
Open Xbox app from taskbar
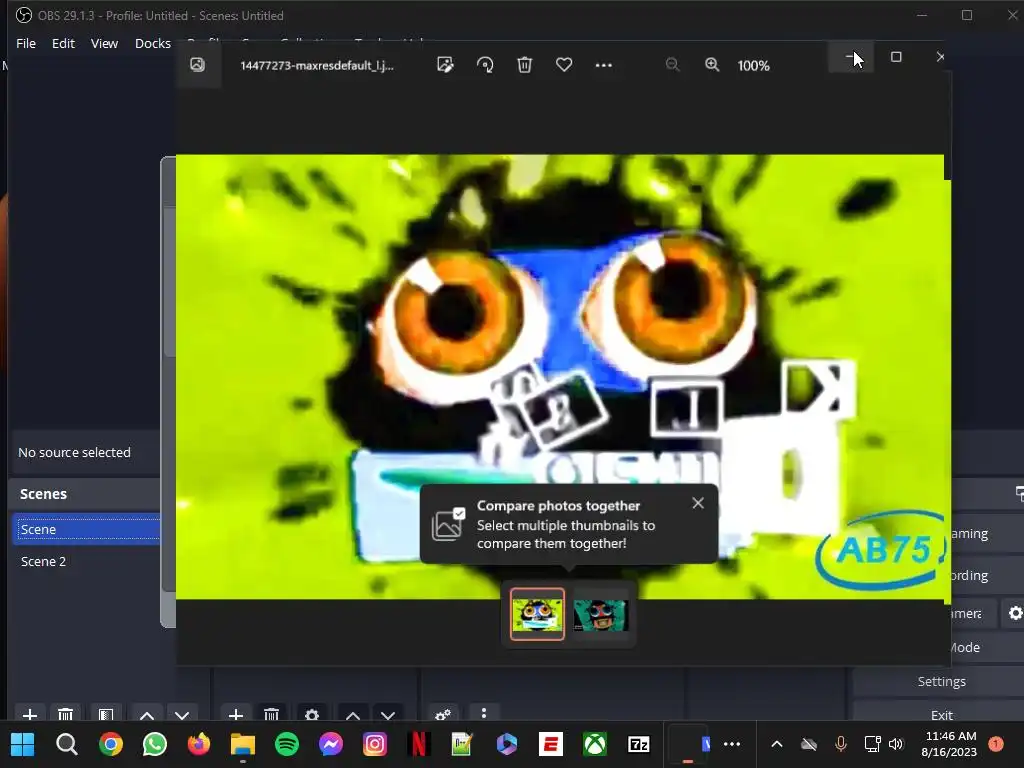[x=595, y=744]
